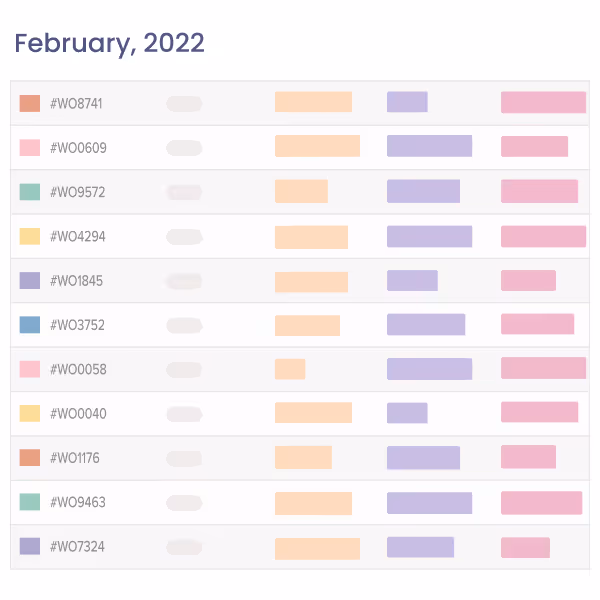Open work order #WO8741
Screen dimensions: 600x600
(x=77, y=104)
